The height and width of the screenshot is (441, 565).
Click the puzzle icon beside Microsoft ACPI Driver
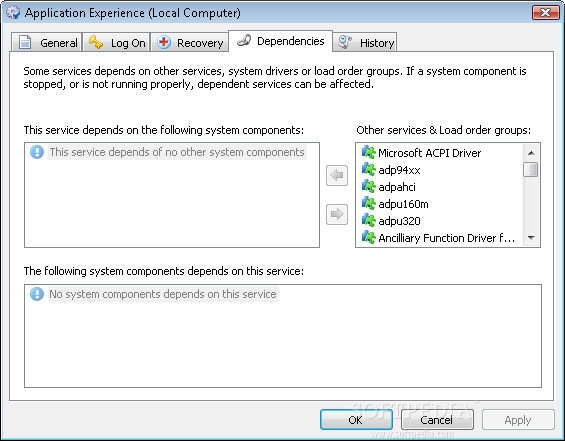coord(369,152)
